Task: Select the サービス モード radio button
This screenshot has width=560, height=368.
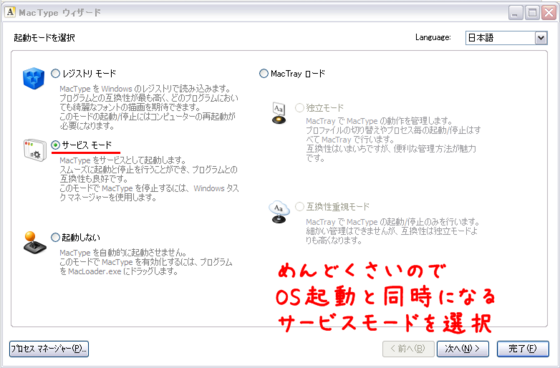Action: (x=55, y=145)
